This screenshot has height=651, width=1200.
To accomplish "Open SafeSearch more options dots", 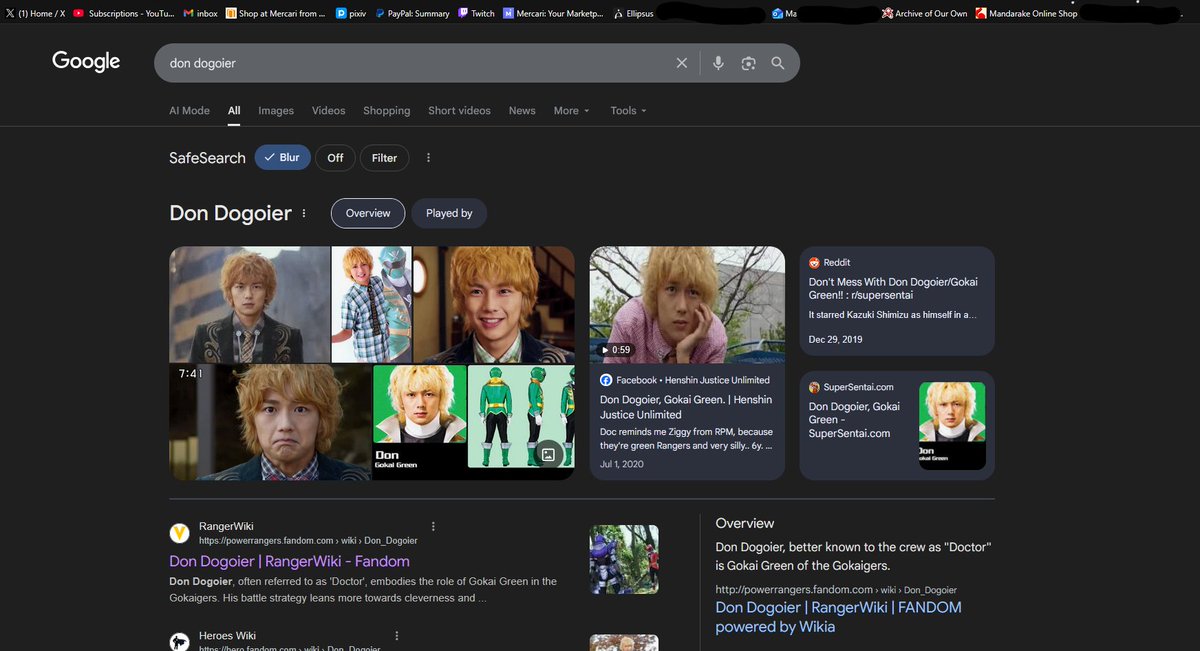I will point(428,158).
